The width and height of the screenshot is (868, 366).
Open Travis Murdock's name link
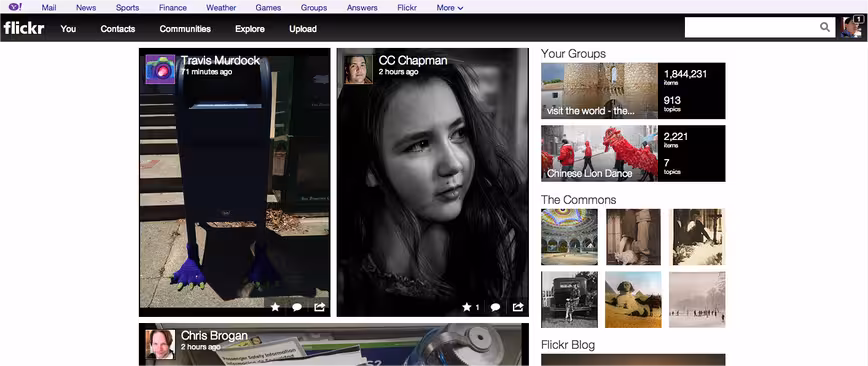220,60
